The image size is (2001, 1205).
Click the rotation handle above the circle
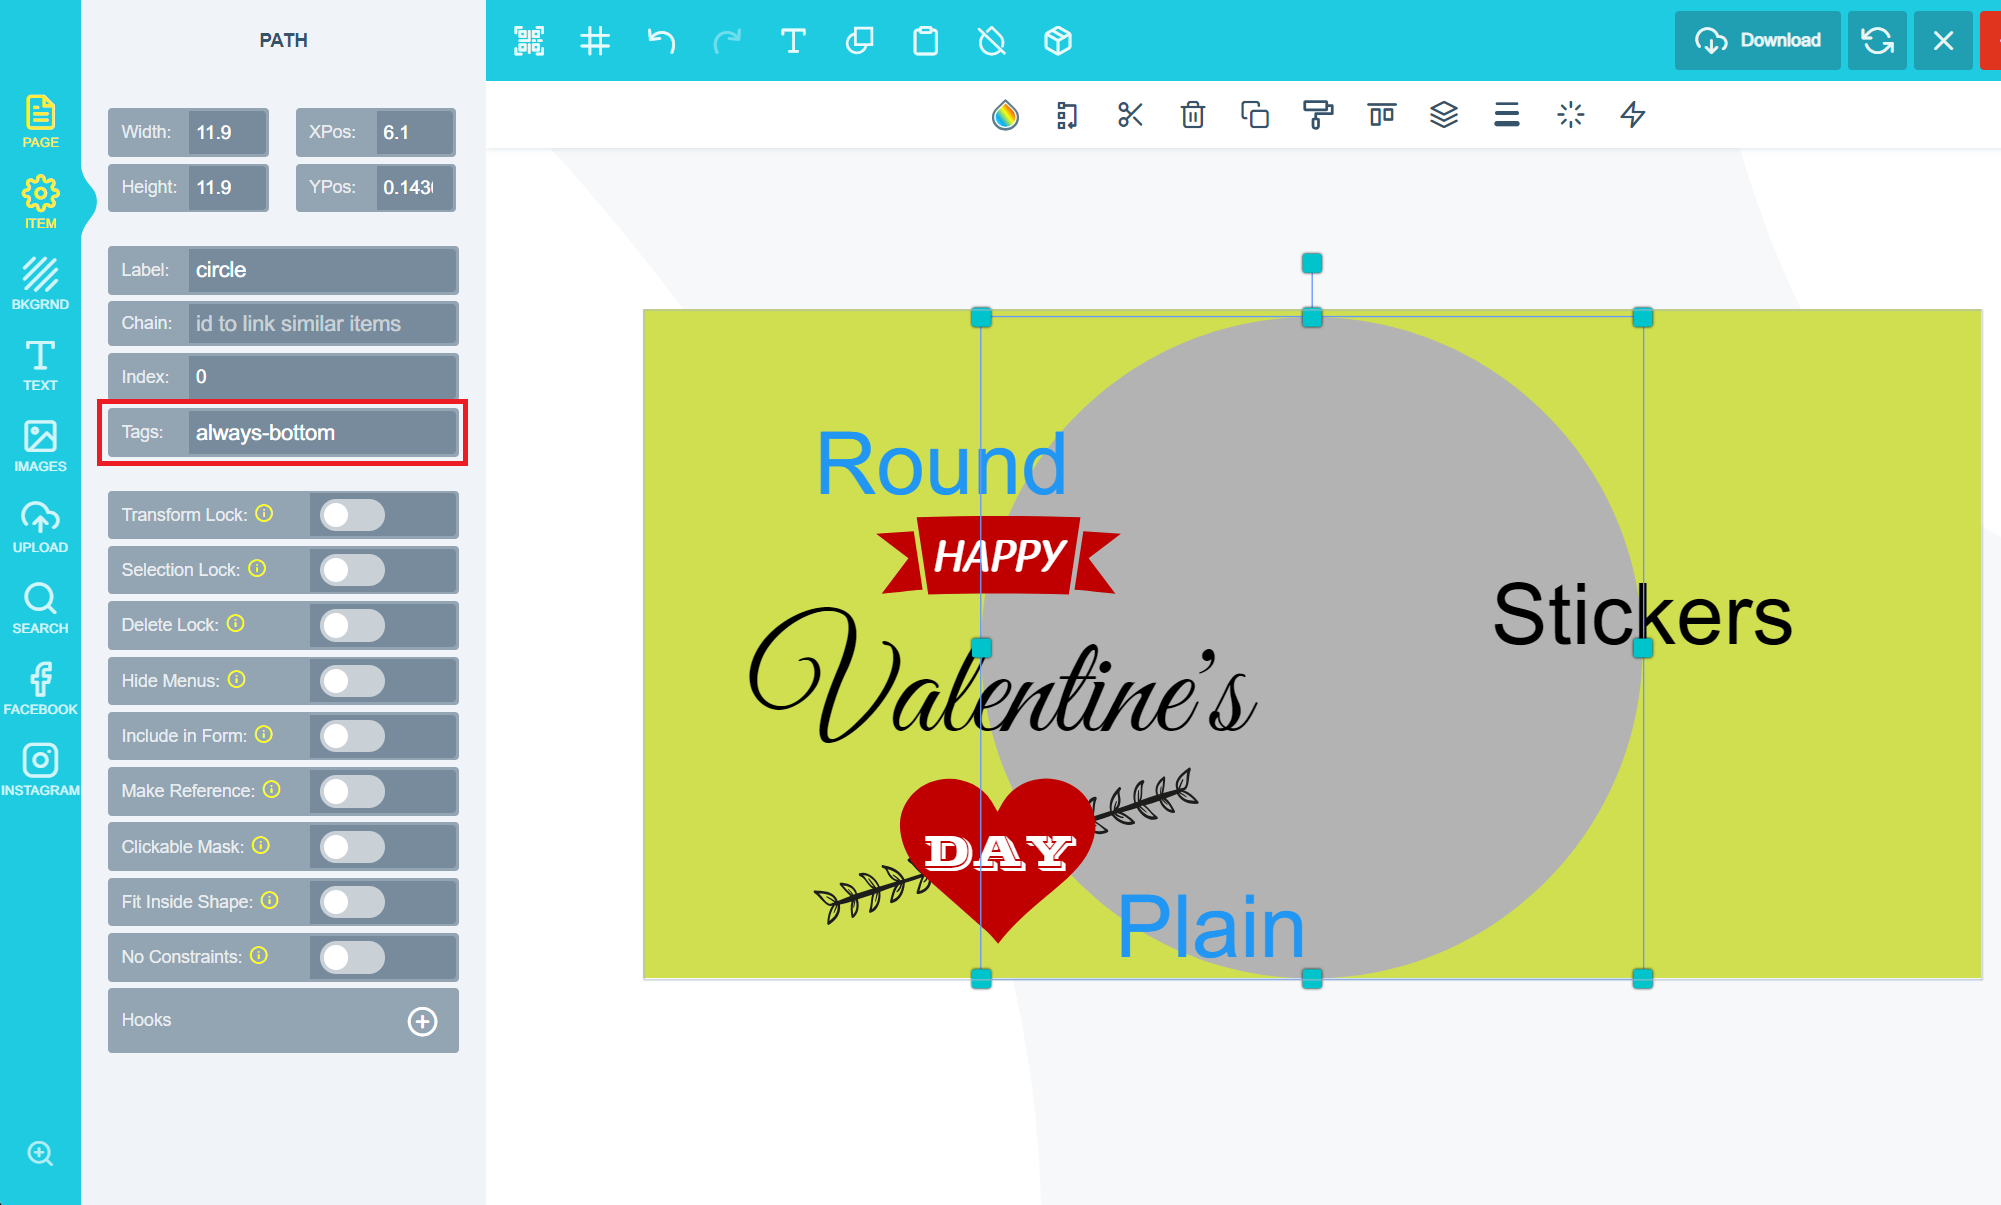(x=1312, y=263)
